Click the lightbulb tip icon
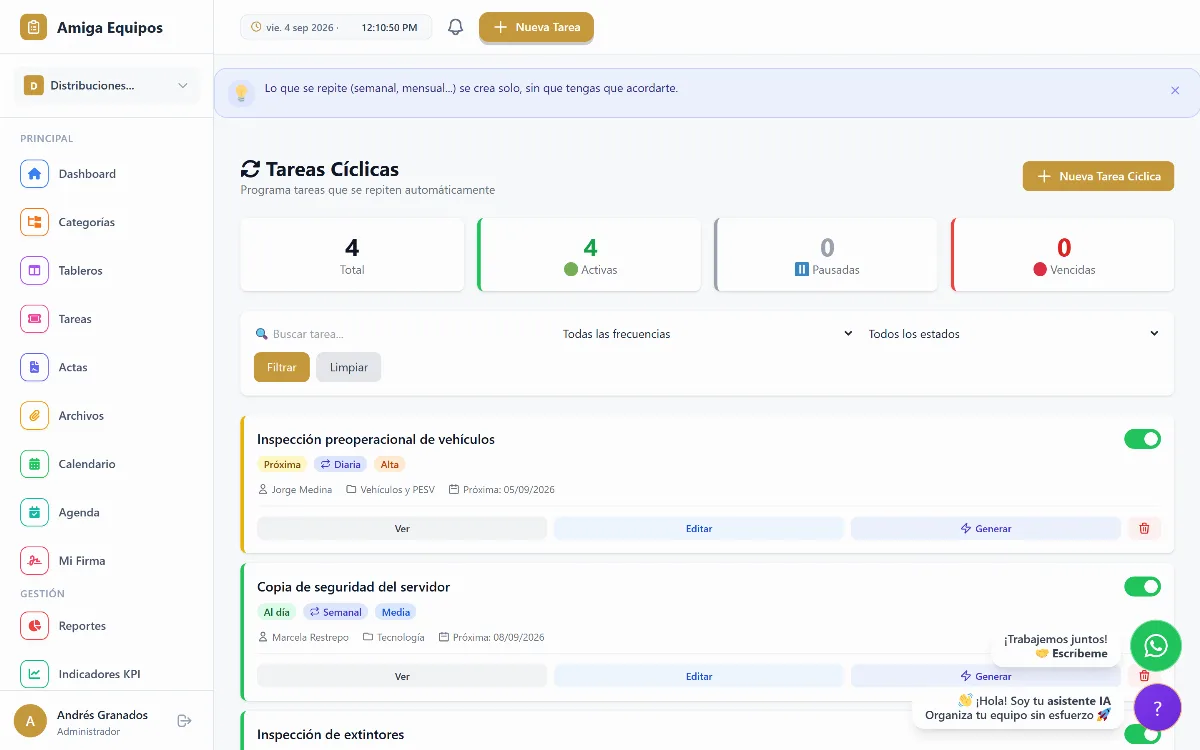 coord(241,93)
